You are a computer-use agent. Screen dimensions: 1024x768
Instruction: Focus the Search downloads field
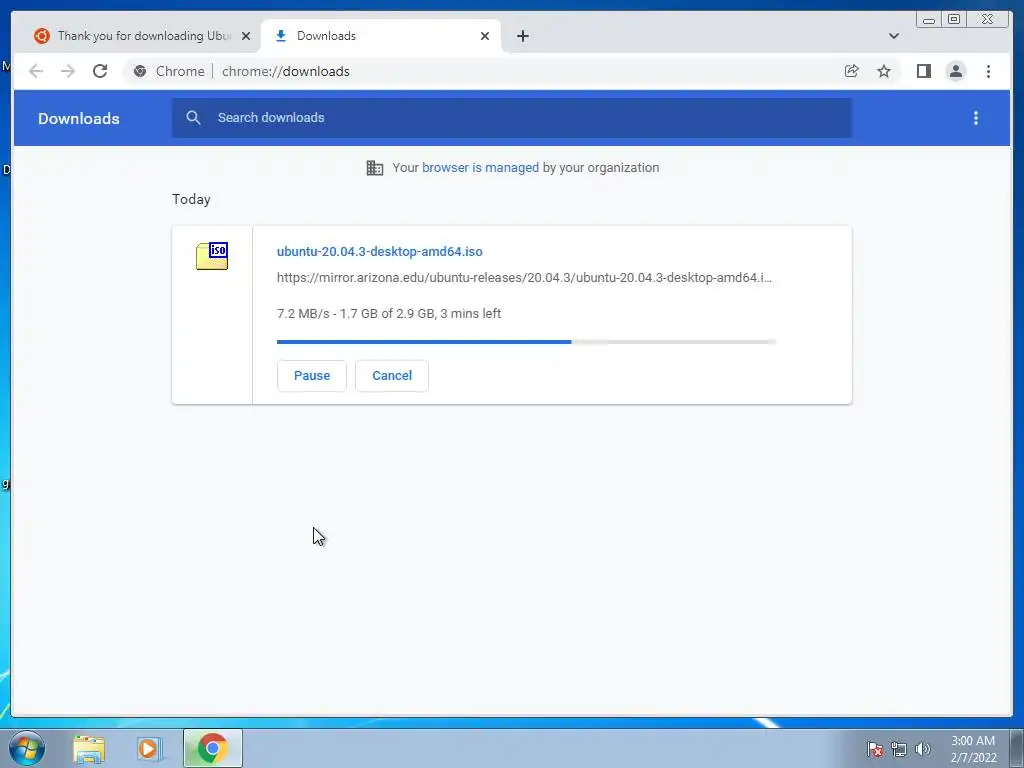(512, 118)
